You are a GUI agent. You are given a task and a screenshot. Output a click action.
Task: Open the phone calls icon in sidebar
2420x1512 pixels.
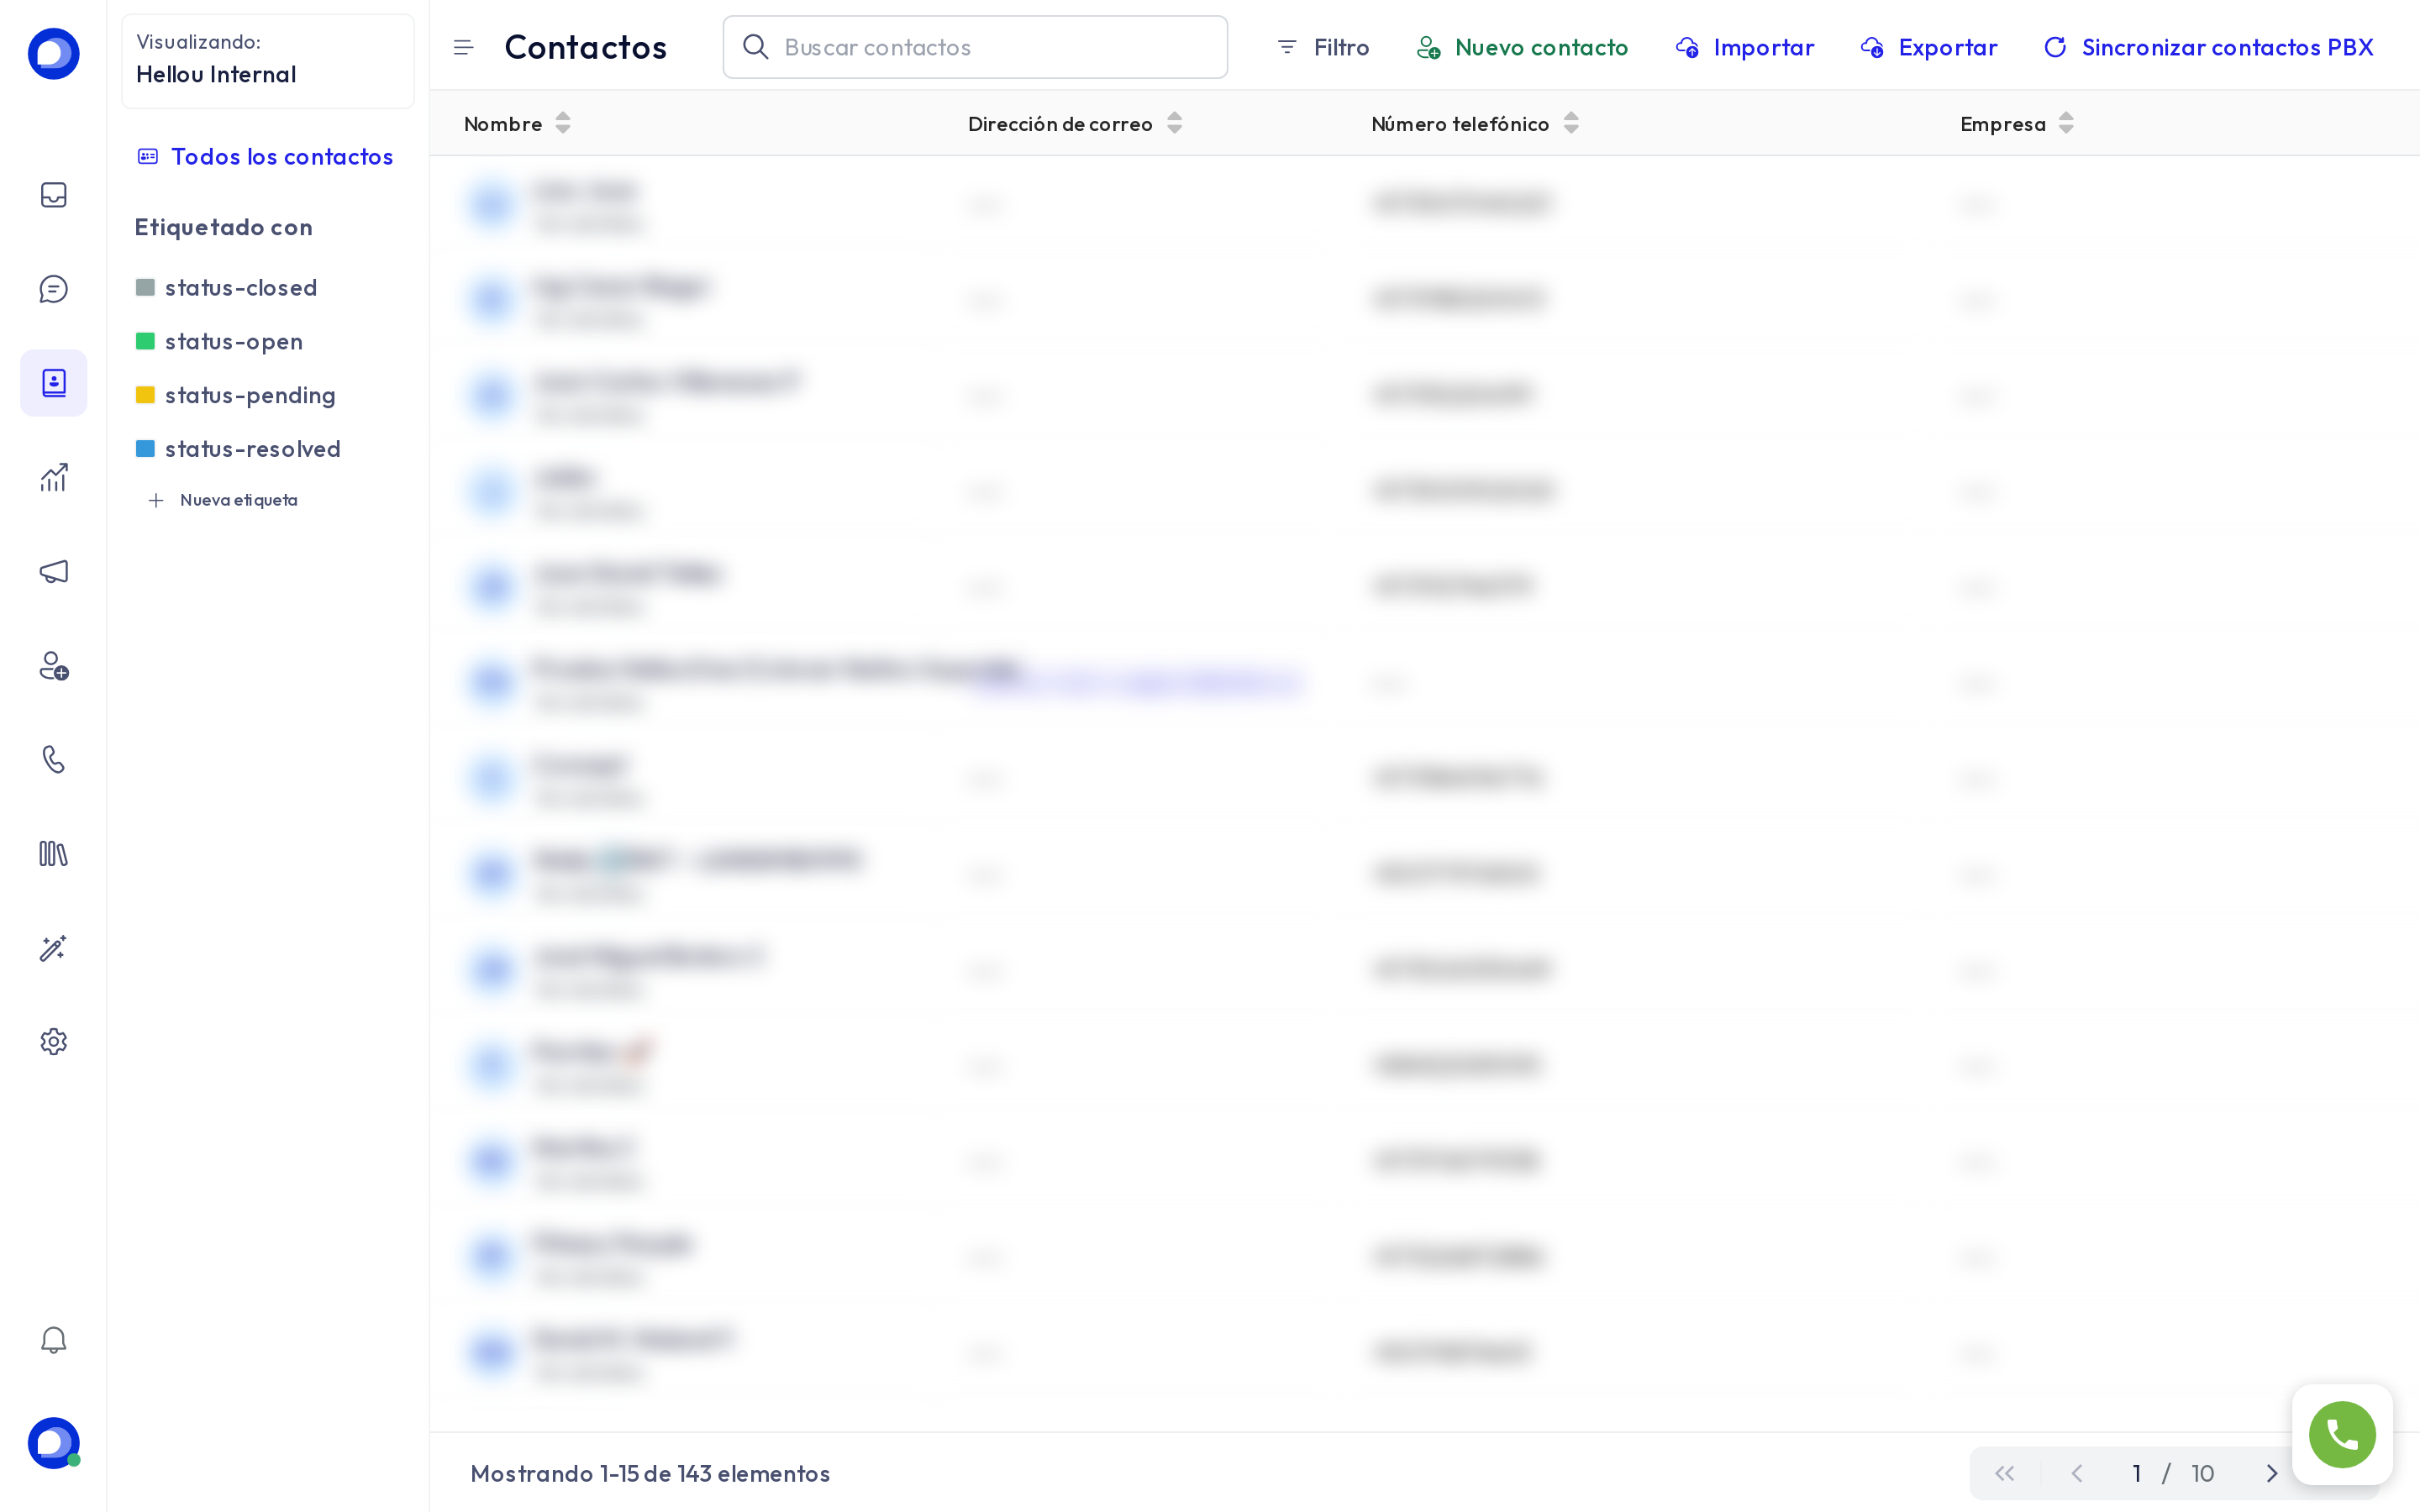click(53, 760)
